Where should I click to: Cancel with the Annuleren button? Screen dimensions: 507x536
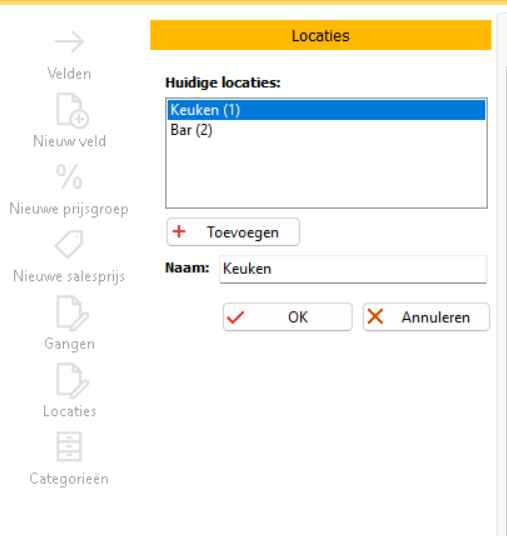(x=426, y=317)
